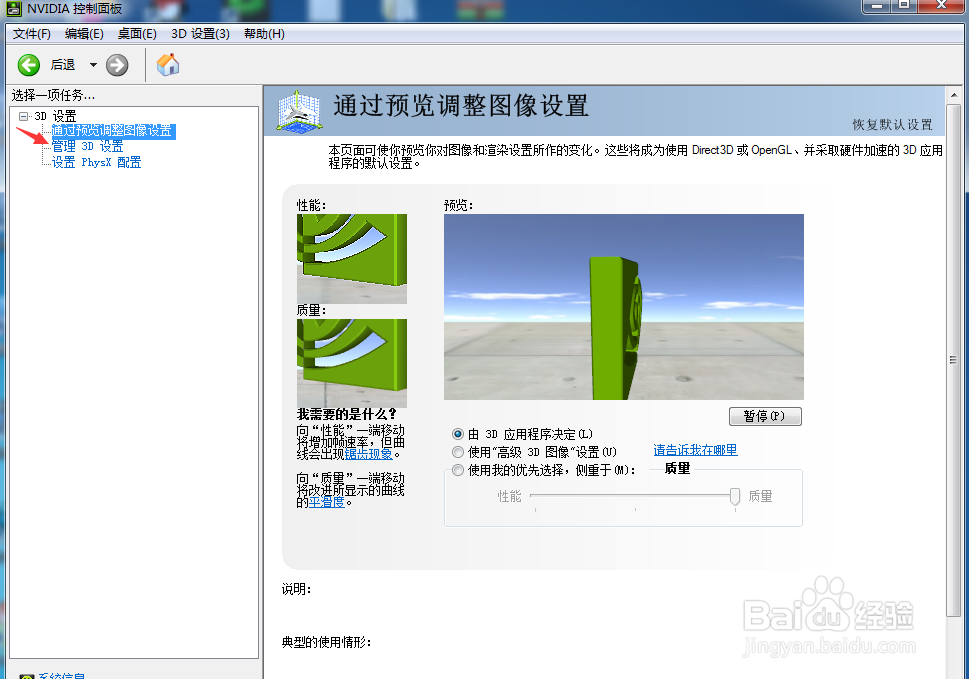The image size is (969, 679).
Task: Select 使用高级 3D 图像设置 radio option
Action: [x=458, y=452]
